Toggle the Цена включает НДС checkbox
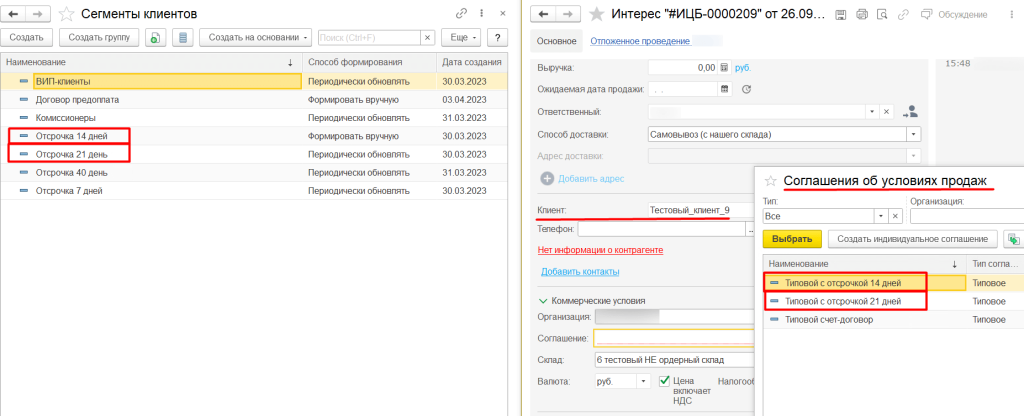The image size is (1024, 416). (665, 381)
